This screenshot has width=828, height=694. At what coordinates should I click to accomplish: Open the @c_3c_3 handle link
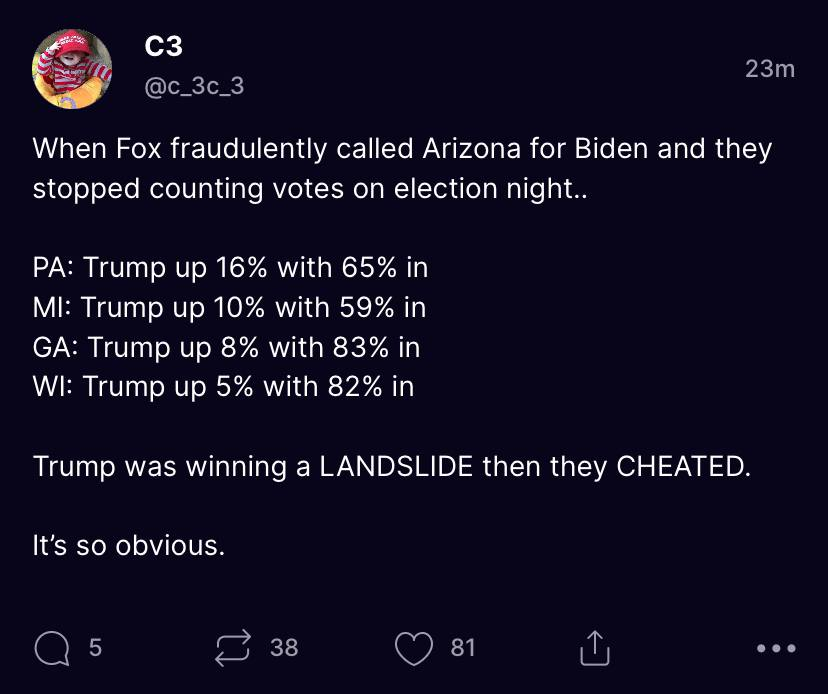(x=194, y=87)
